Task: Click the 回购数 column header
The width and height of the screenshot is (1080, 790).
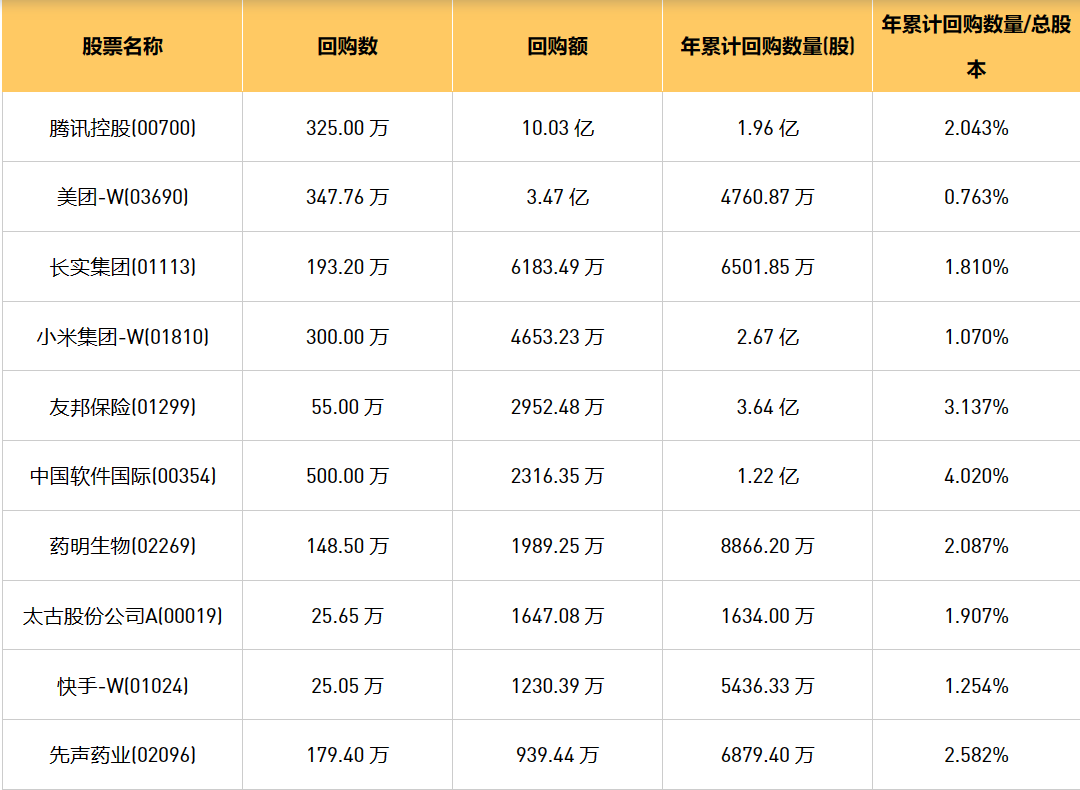Action: 347,46
